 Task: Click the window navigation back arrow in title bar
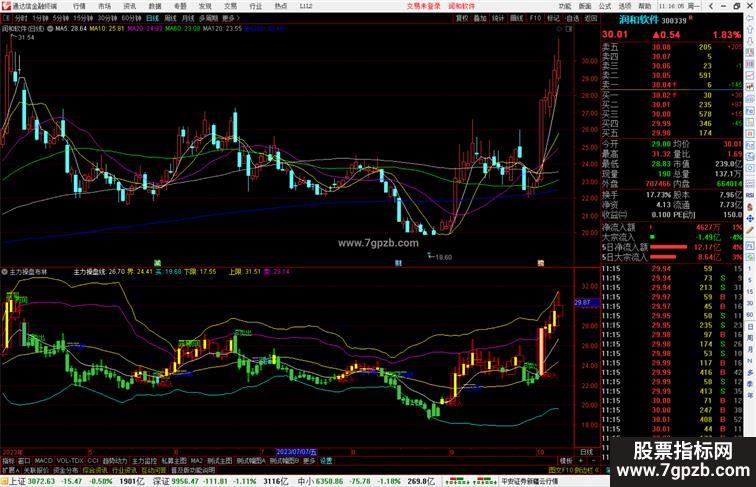click(711, 6)
